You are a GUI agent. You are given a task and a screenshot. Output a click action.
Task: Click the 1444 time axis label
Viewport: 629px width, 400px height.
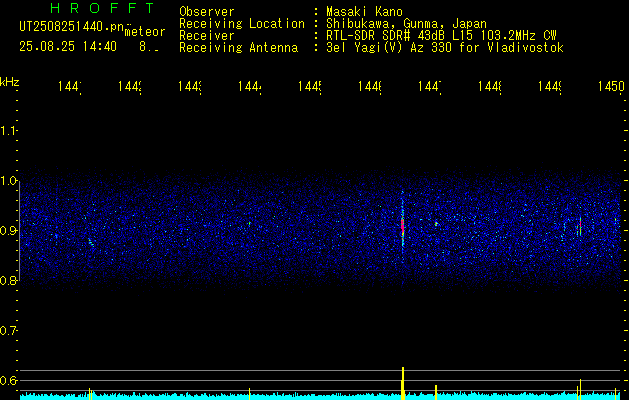point(250,86)
